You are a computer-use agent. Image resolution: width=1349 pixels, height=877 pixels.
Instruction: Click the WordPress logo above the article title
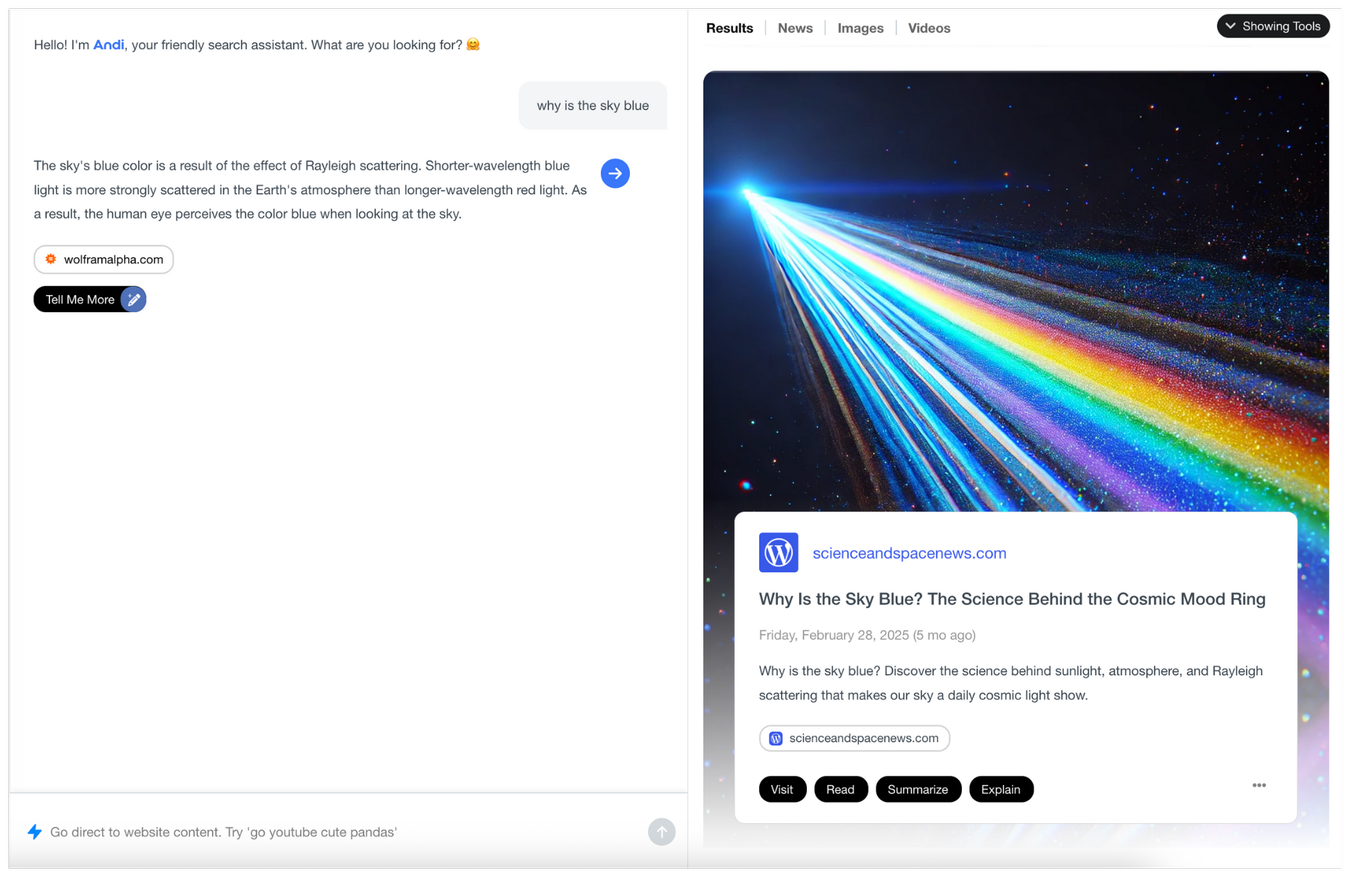coord(778,552)
